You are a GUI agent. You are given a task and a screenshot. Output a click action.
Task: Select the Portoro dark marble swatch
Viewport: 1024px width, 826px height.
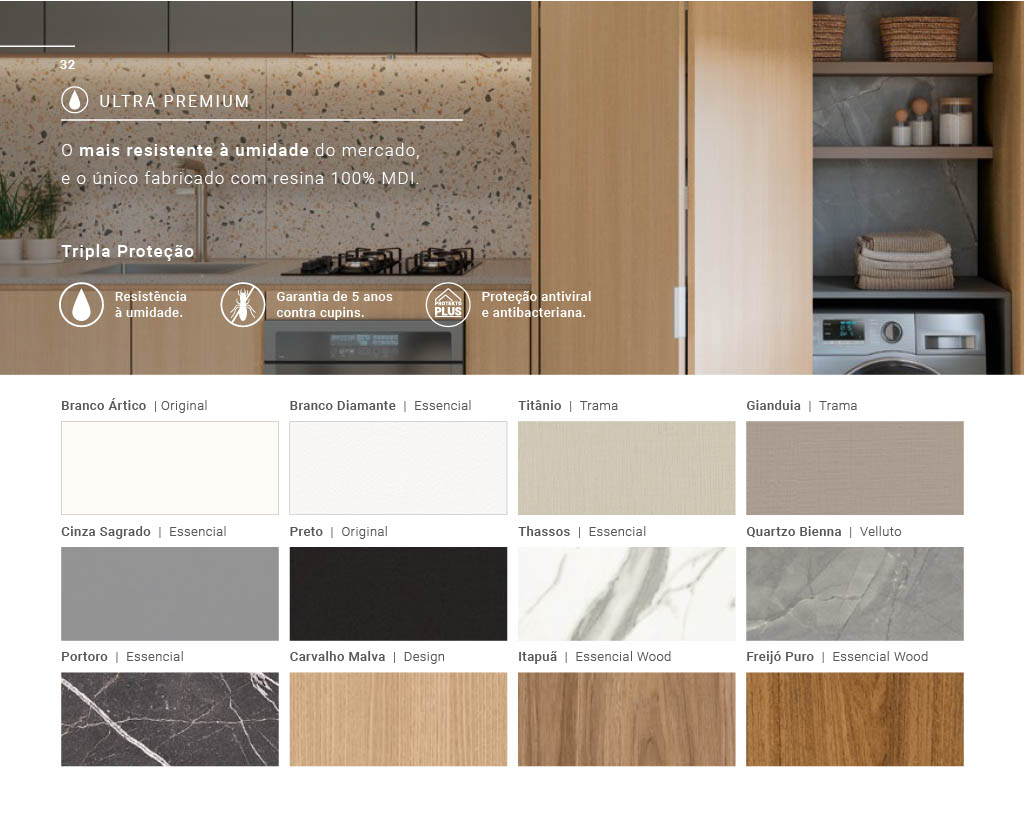point(170,719)
